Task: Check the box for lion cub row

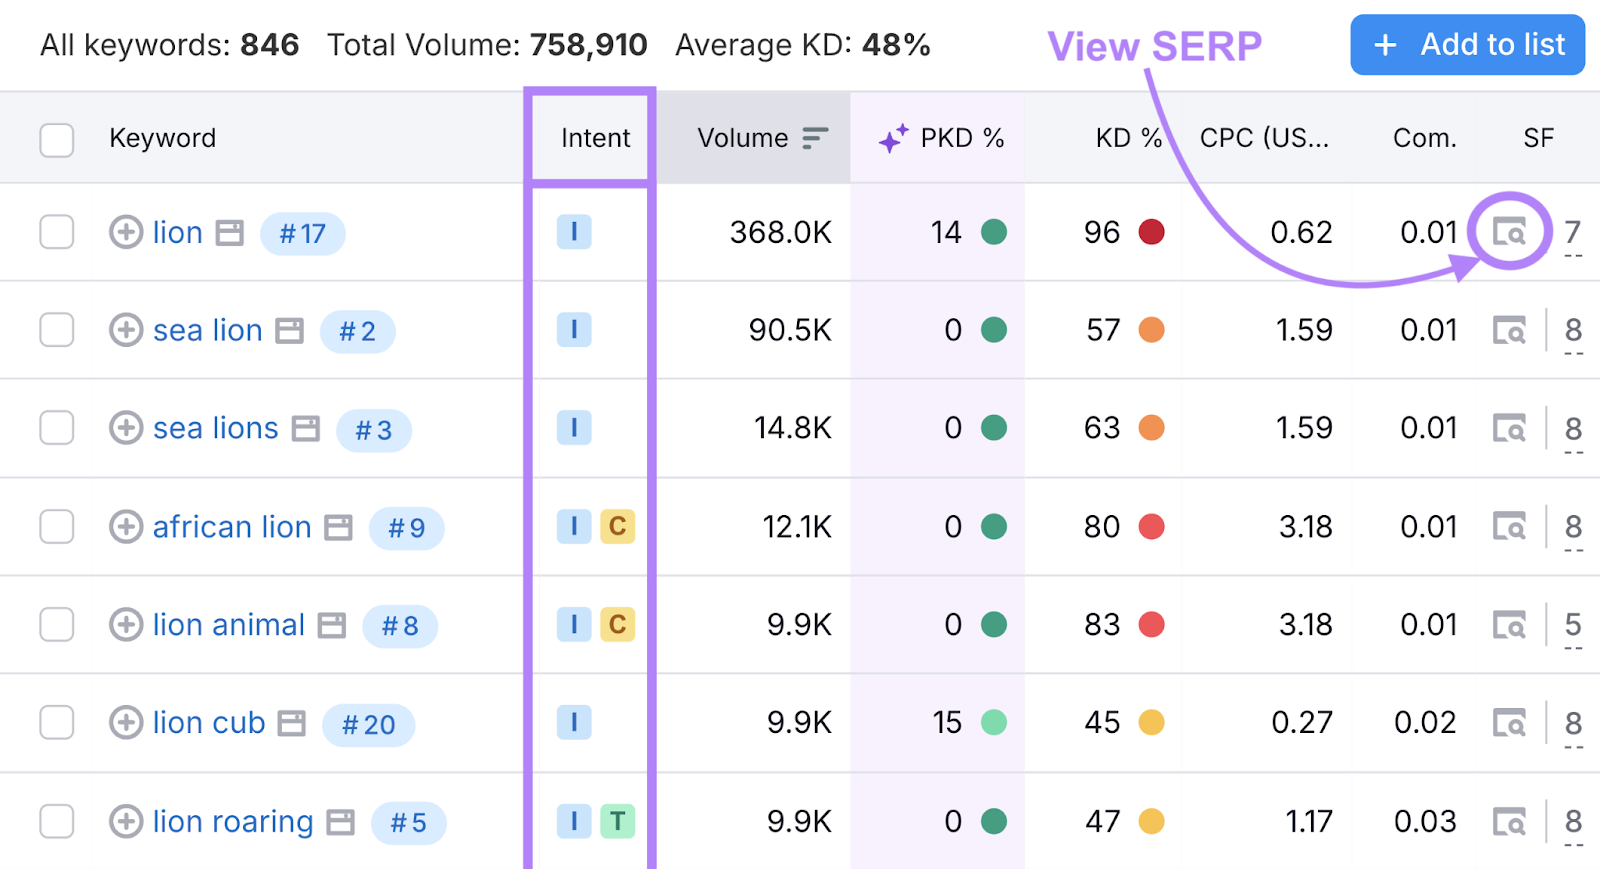Action: click(57, 722)
